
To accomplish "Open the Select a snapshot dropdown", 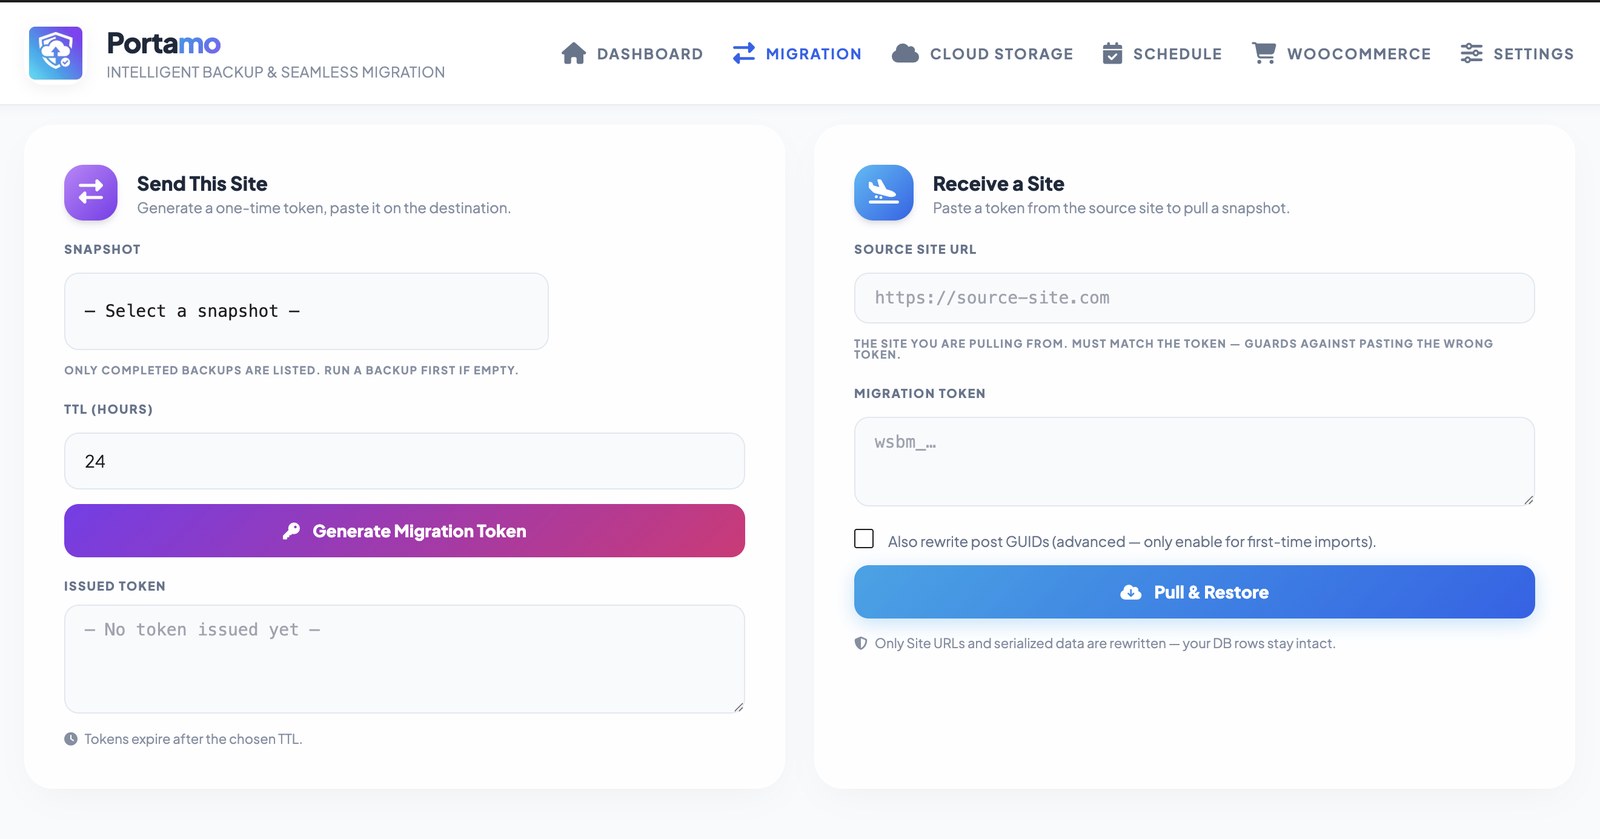I will [x=306, y=311].
